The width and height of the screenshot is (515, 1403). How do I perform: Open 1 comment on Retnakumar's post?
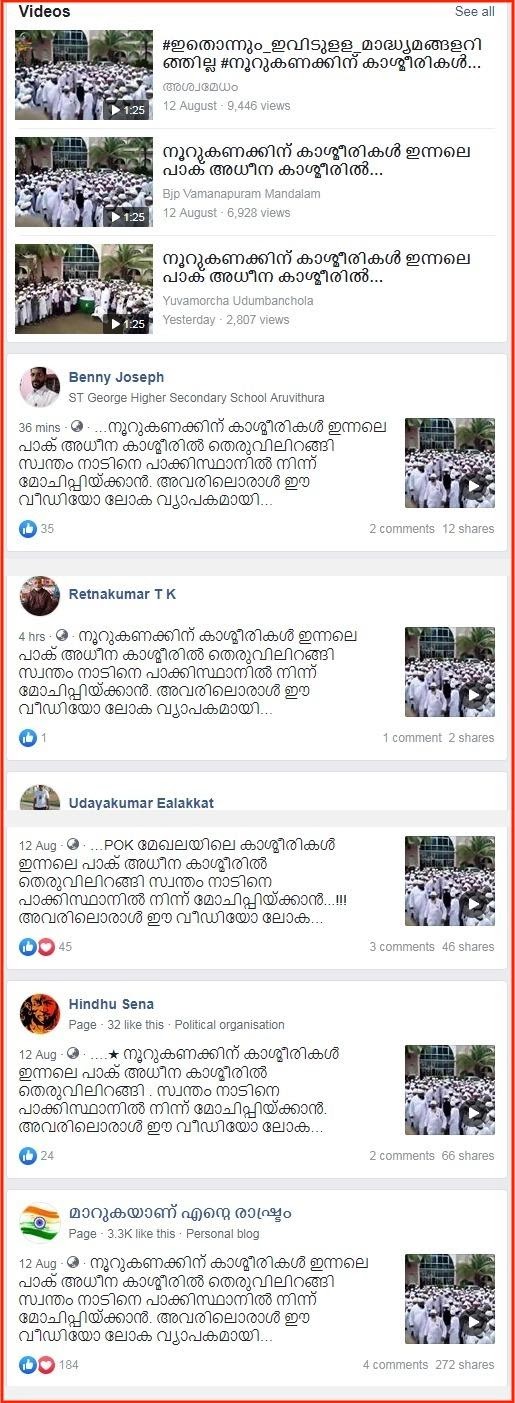[x=412, y=738]
